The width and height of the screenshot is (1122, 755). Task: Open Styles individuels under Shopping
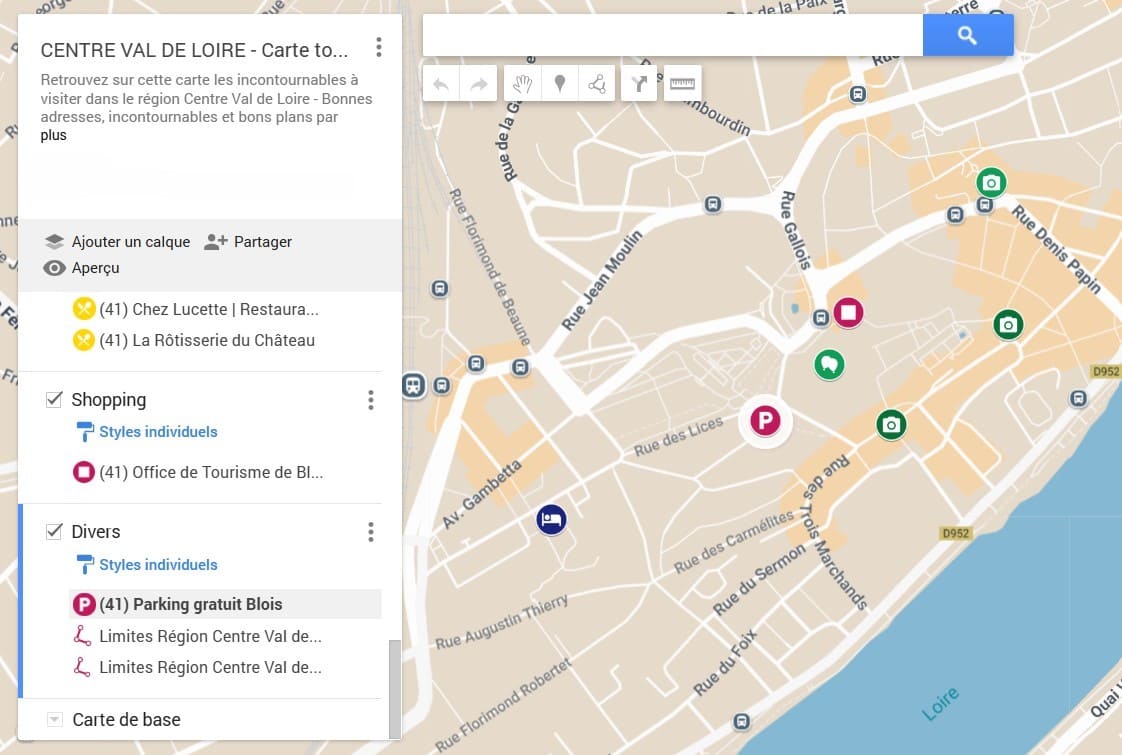click(x=147, y=432)
